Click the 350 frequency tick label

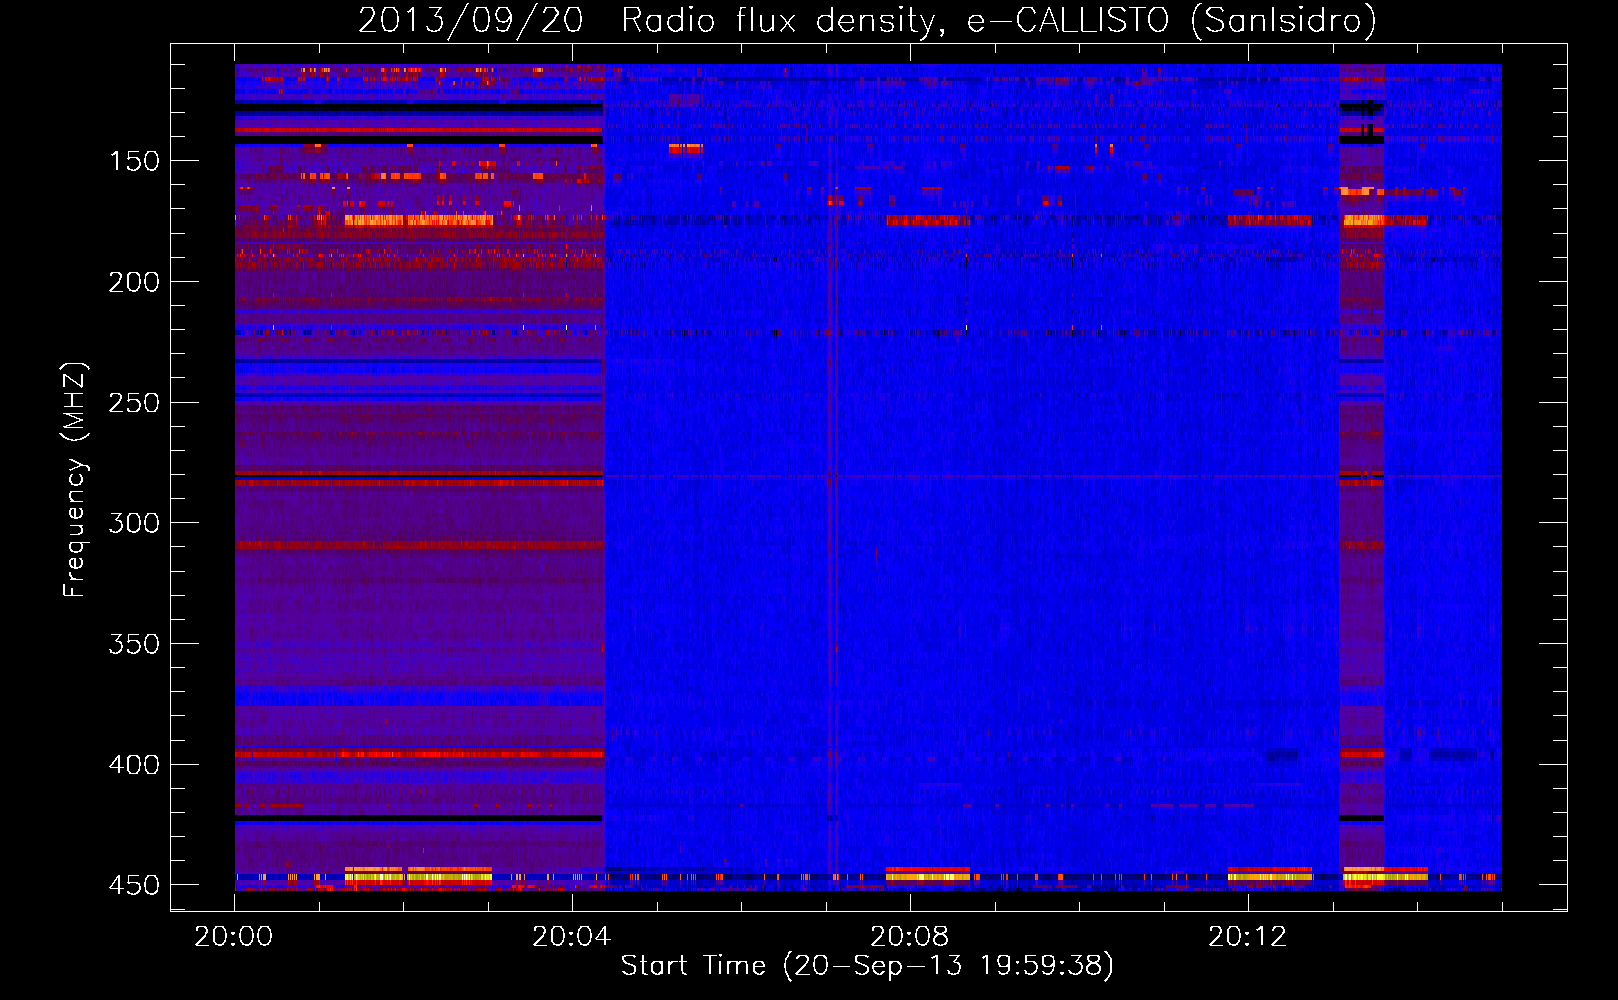coord(134,644)
